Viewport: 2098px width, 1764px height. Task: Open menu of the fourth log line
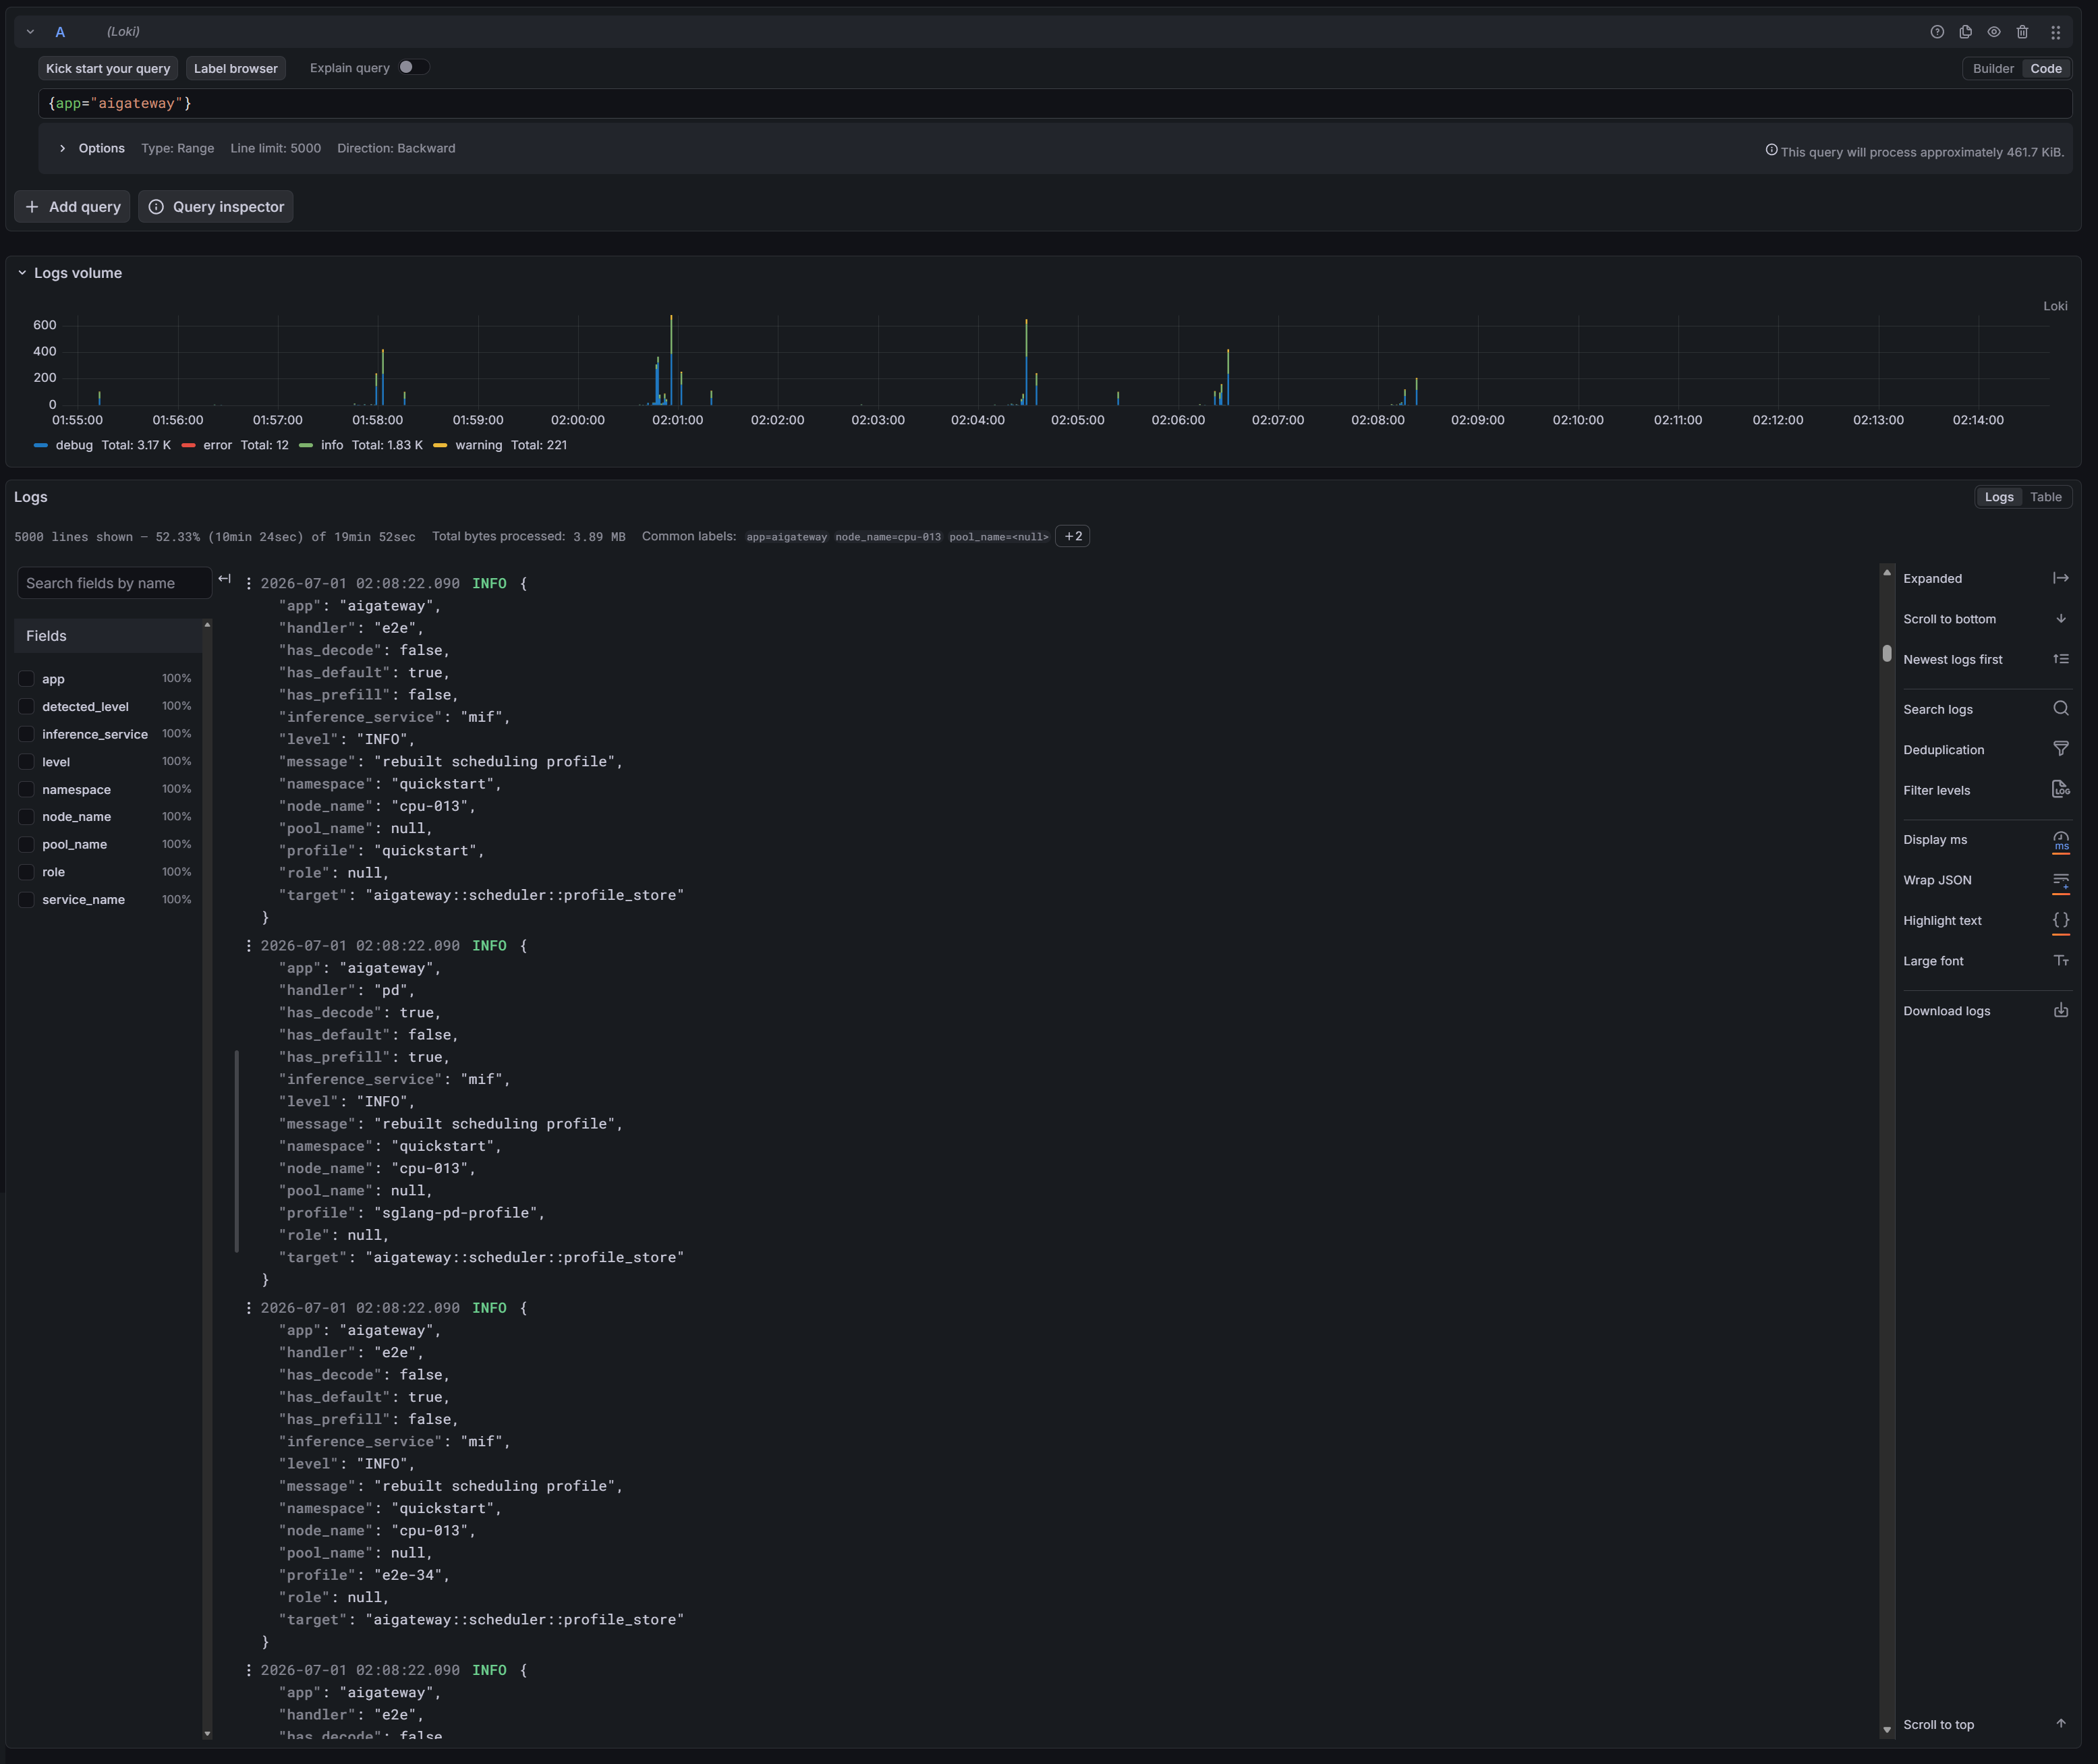point(249,1670)
